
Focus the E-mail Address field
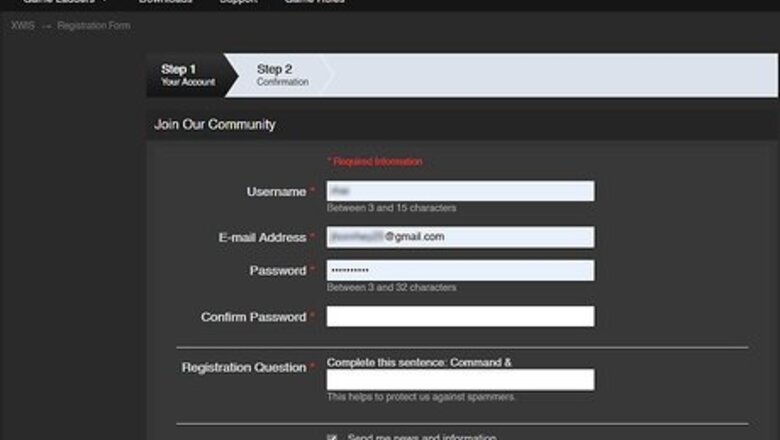coord(460,237)
